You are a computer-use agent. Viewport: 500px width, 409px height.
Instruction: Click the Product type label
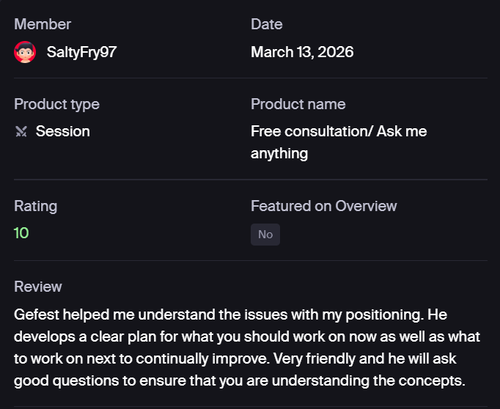point(57,104)
